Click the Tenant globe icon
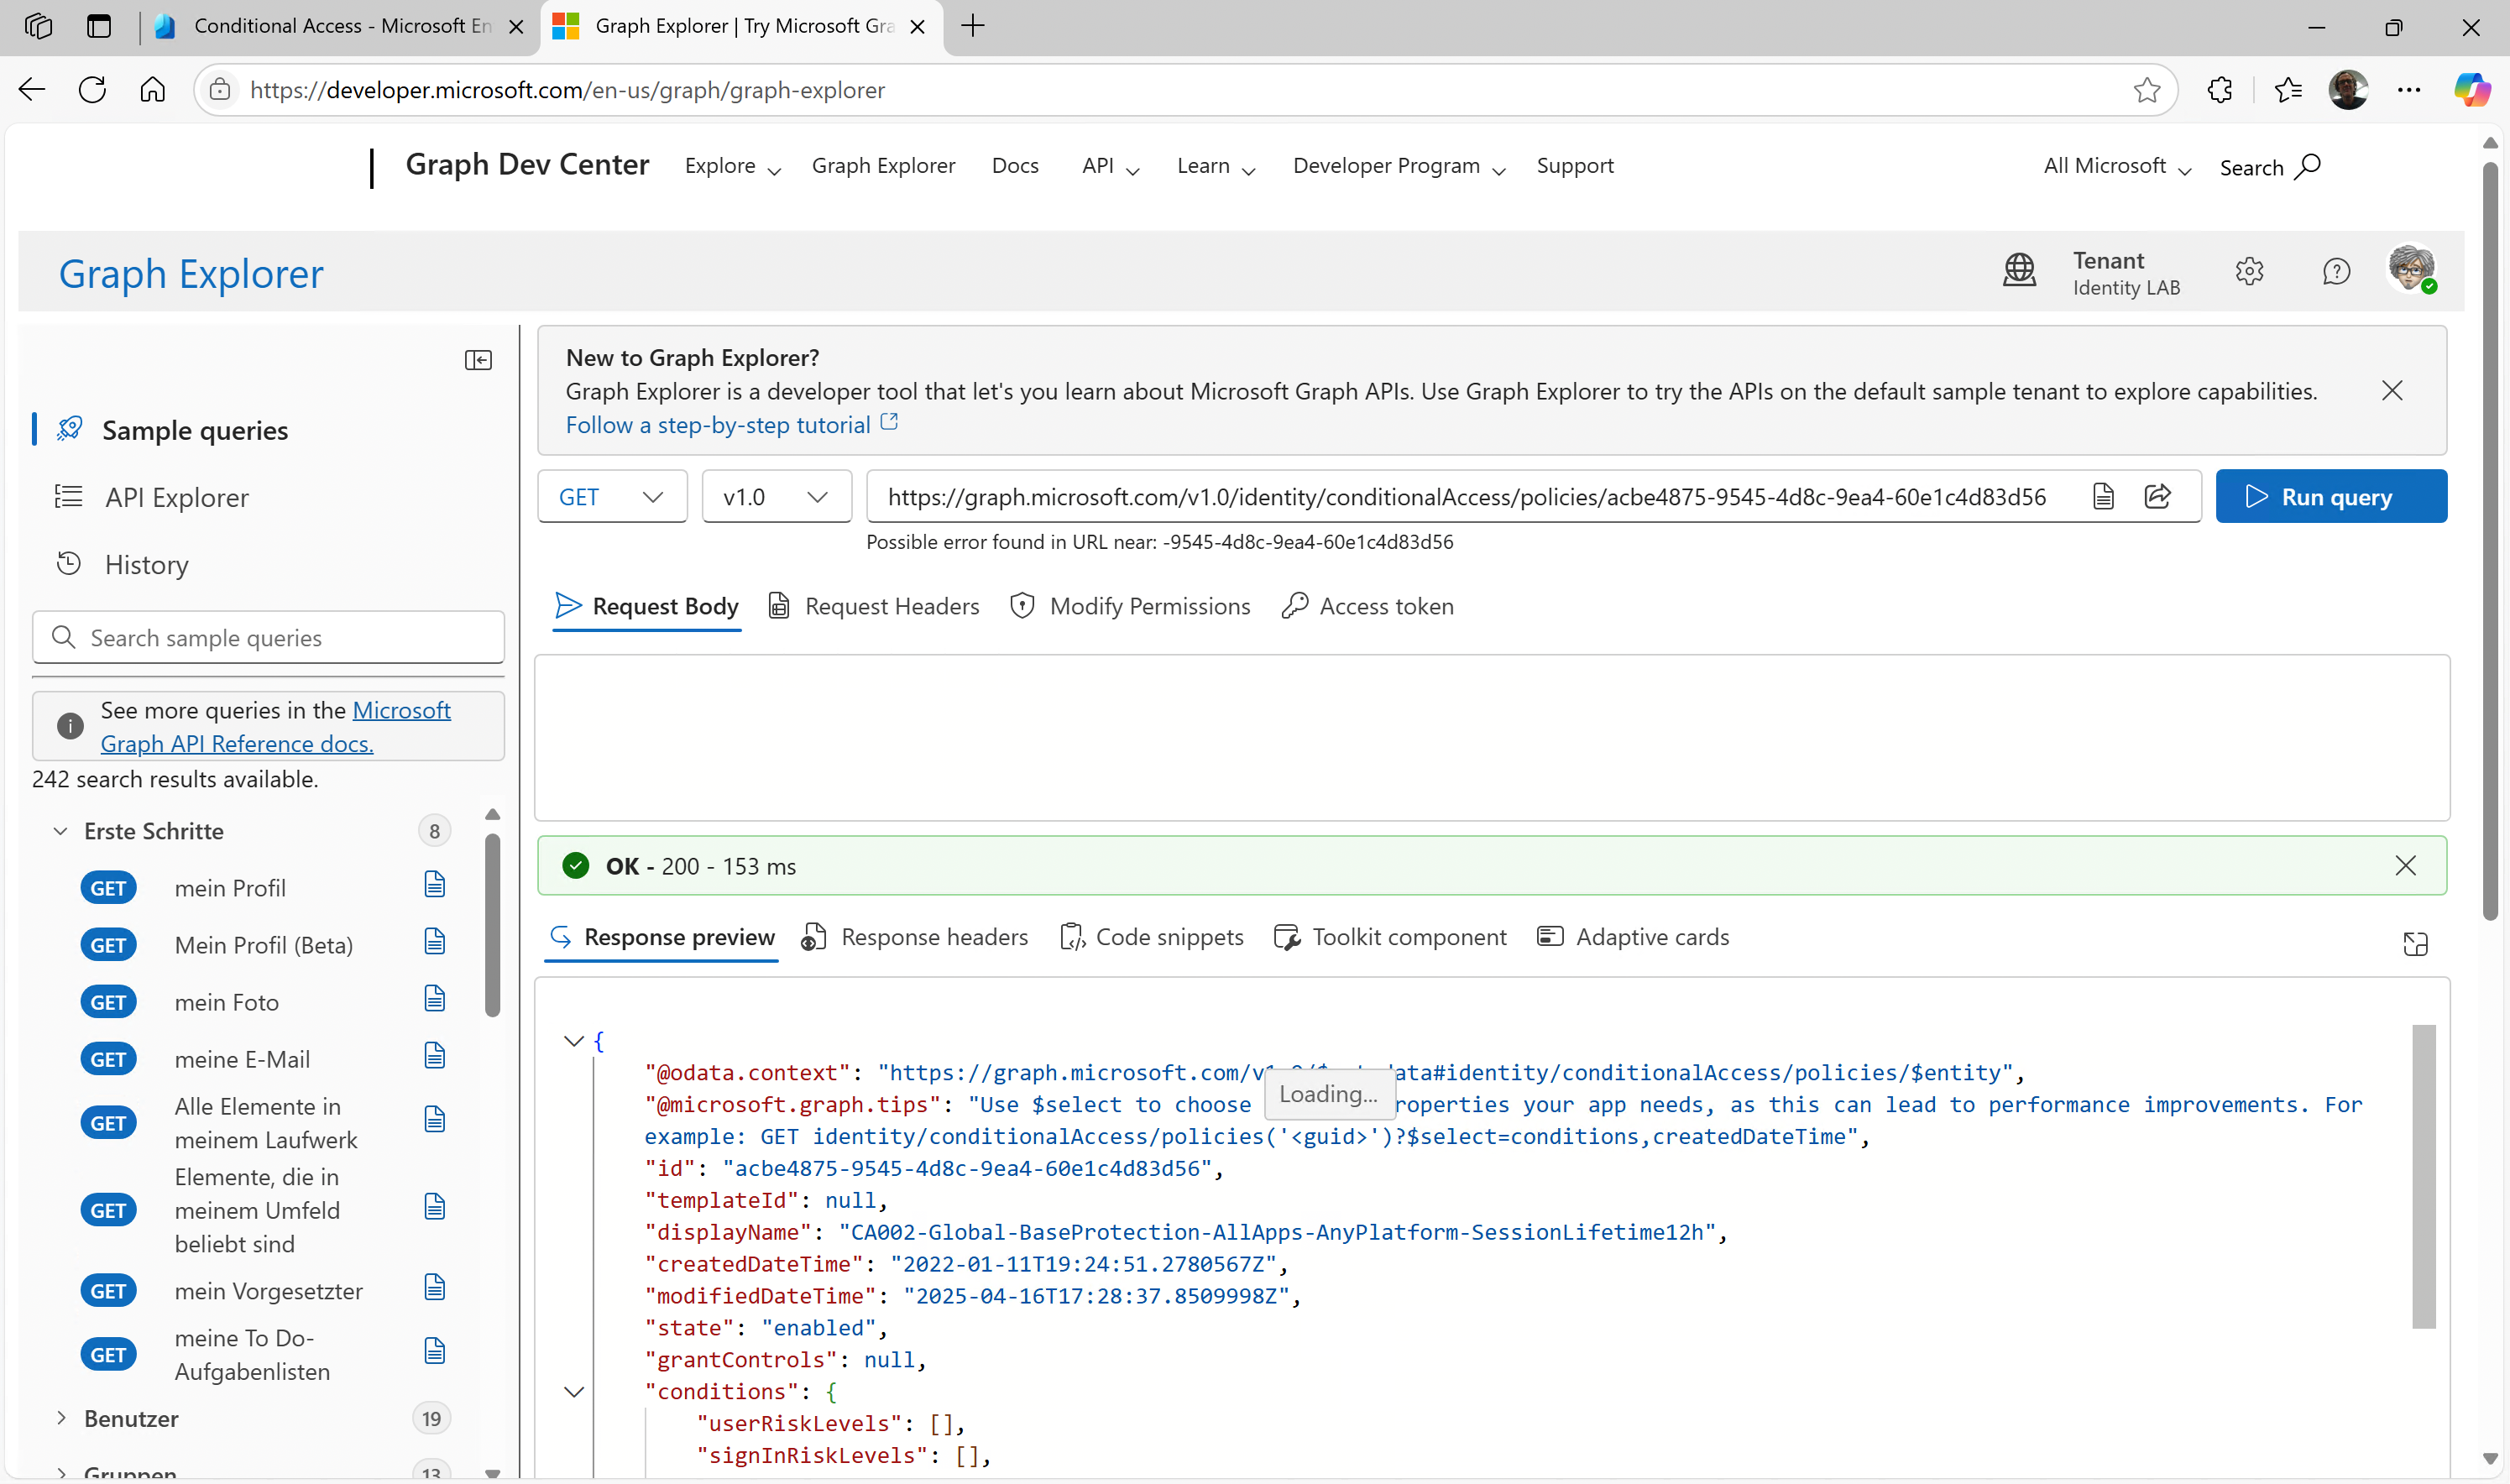Viewport: 2510px width, 1484px height. click(2019, 270)
